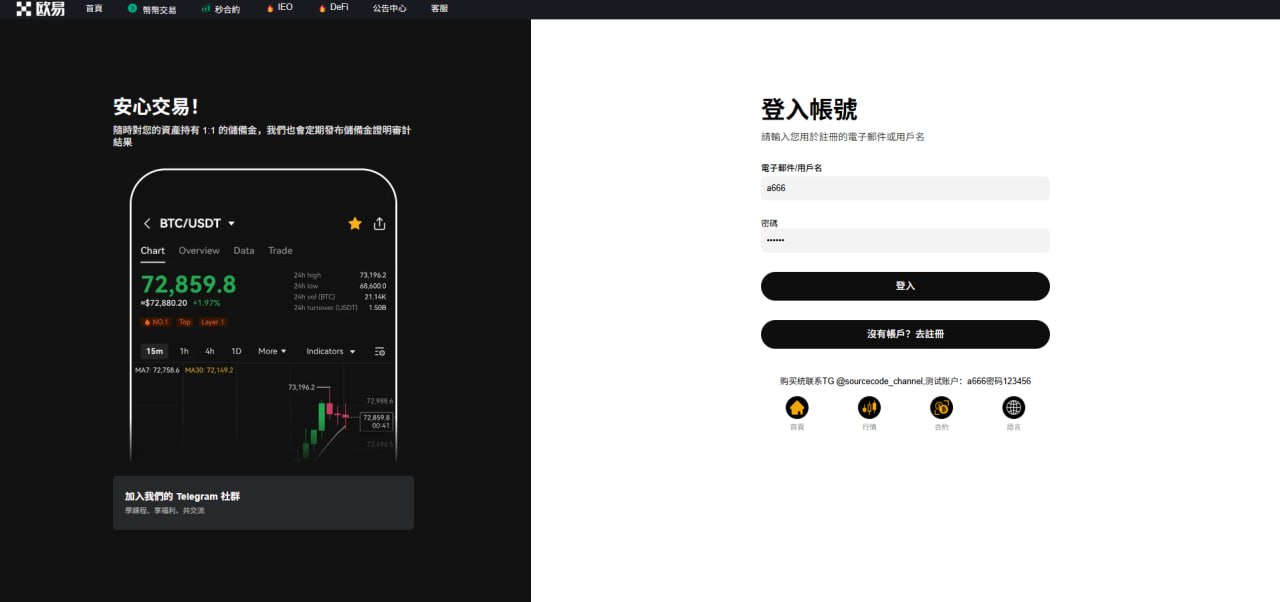This screenshot has height=602, width=1280.
Task: Switch chart interval to 4h
Action: [x=210, y=351]
